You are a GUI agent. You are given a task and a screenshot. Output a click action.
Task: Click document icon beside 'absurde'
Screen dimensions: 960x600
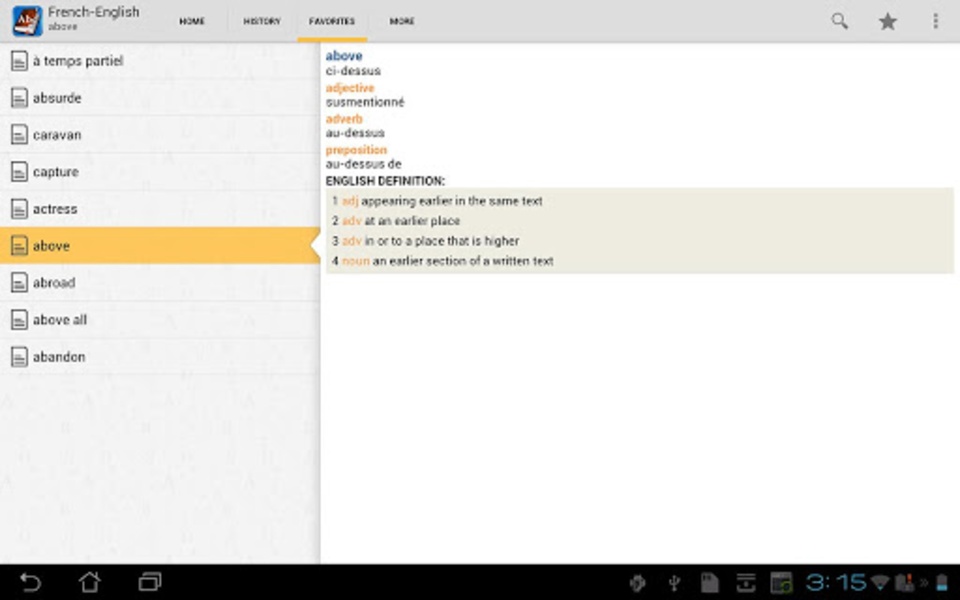[20, 98]
